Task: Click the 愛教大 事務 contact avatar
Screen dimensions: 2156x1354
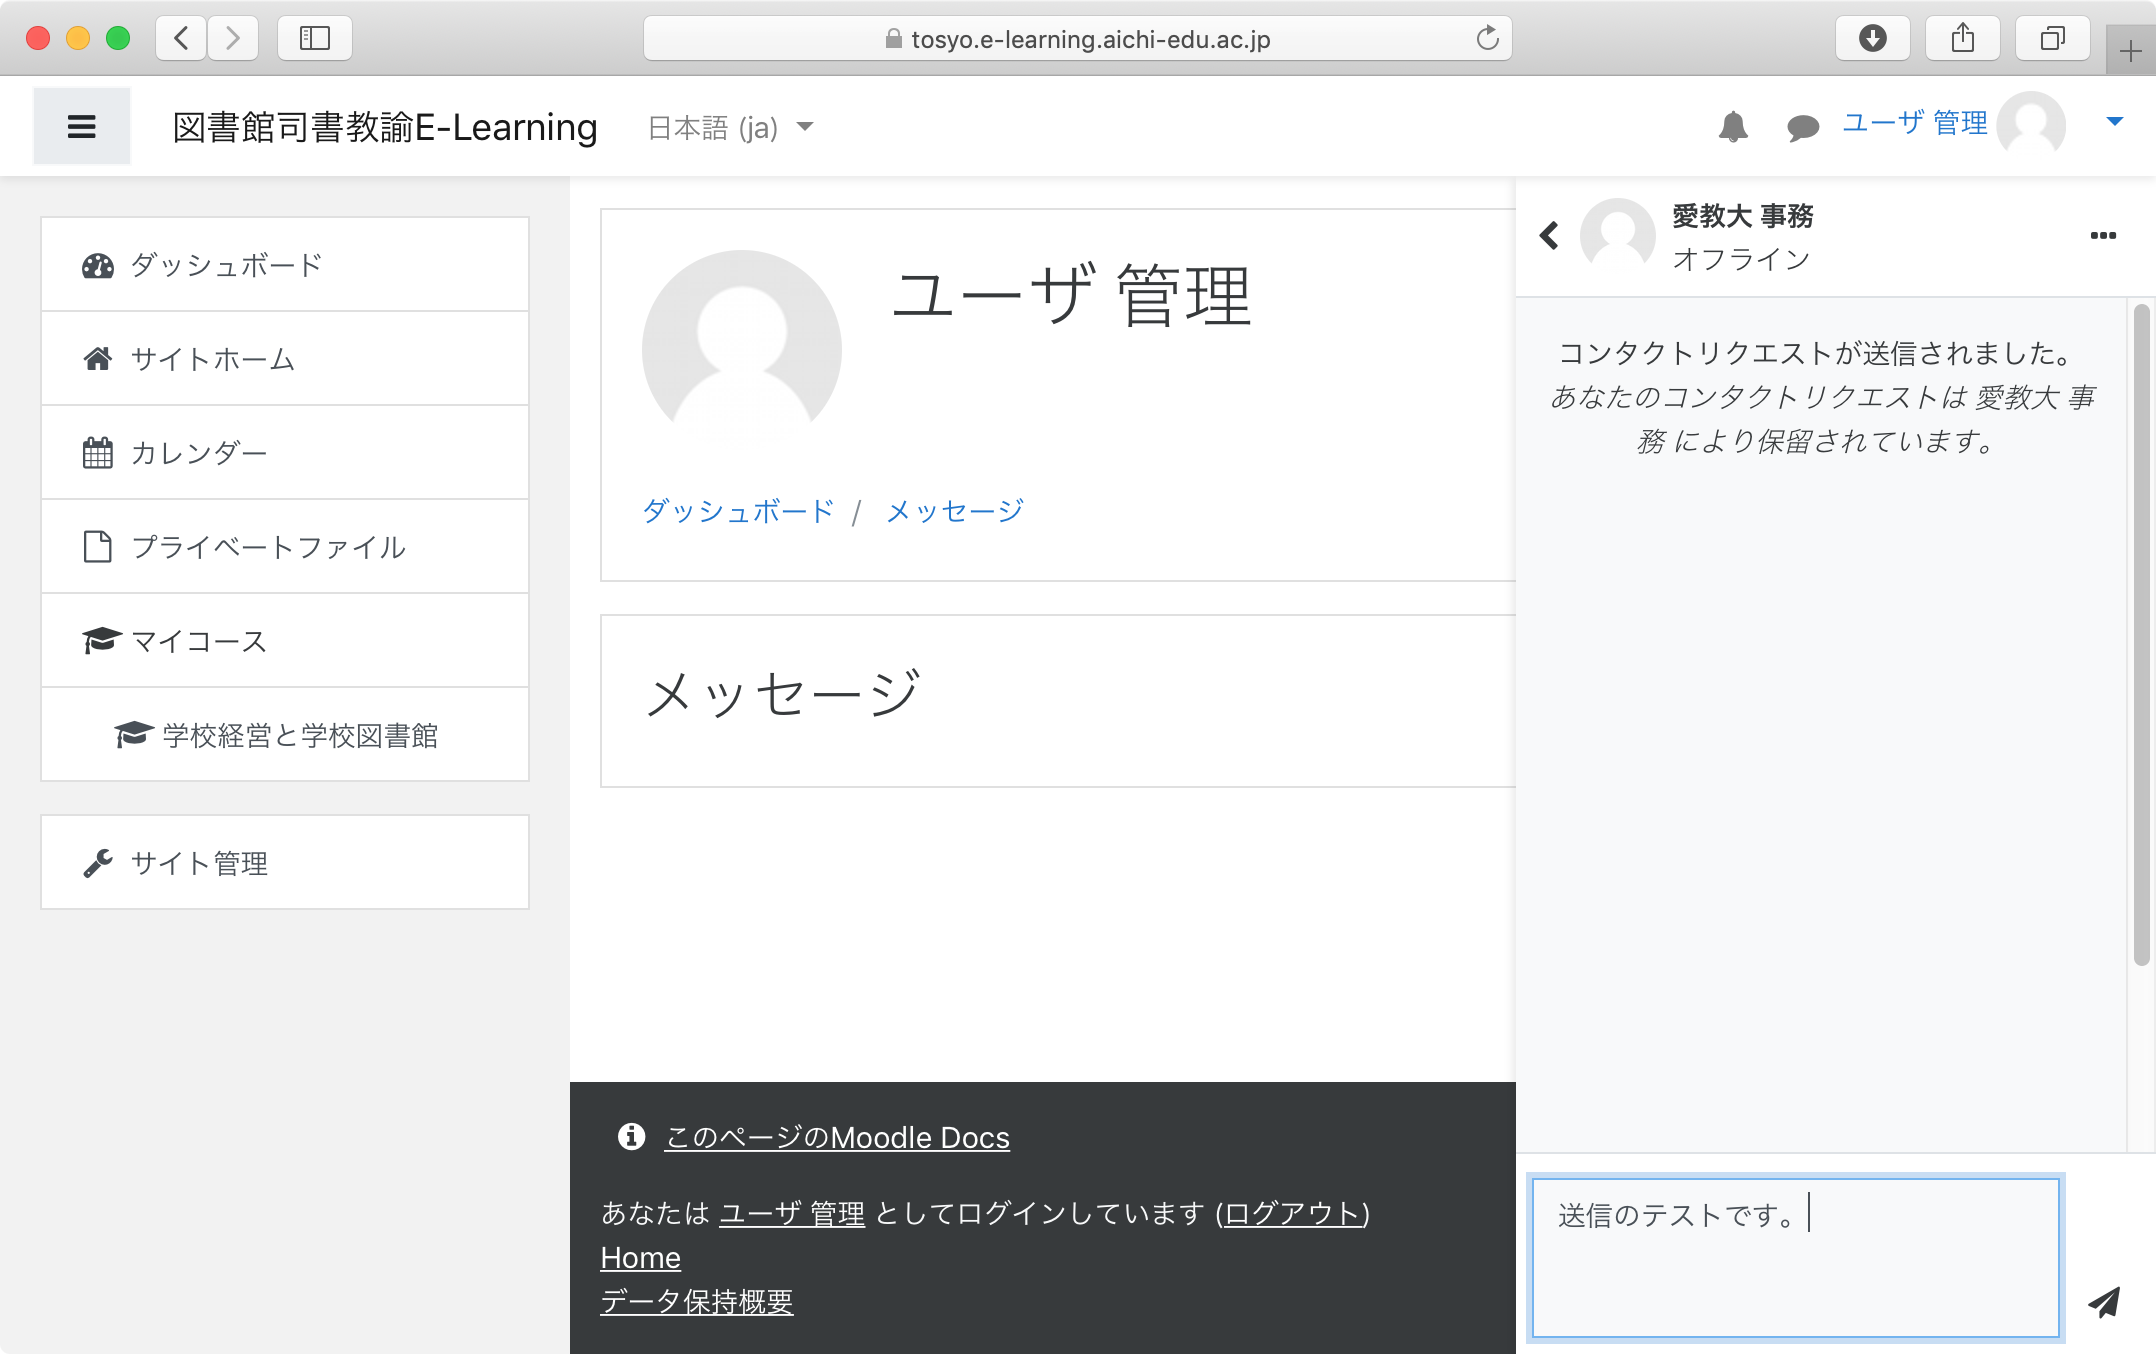Action: click(x=1617, y=235)
